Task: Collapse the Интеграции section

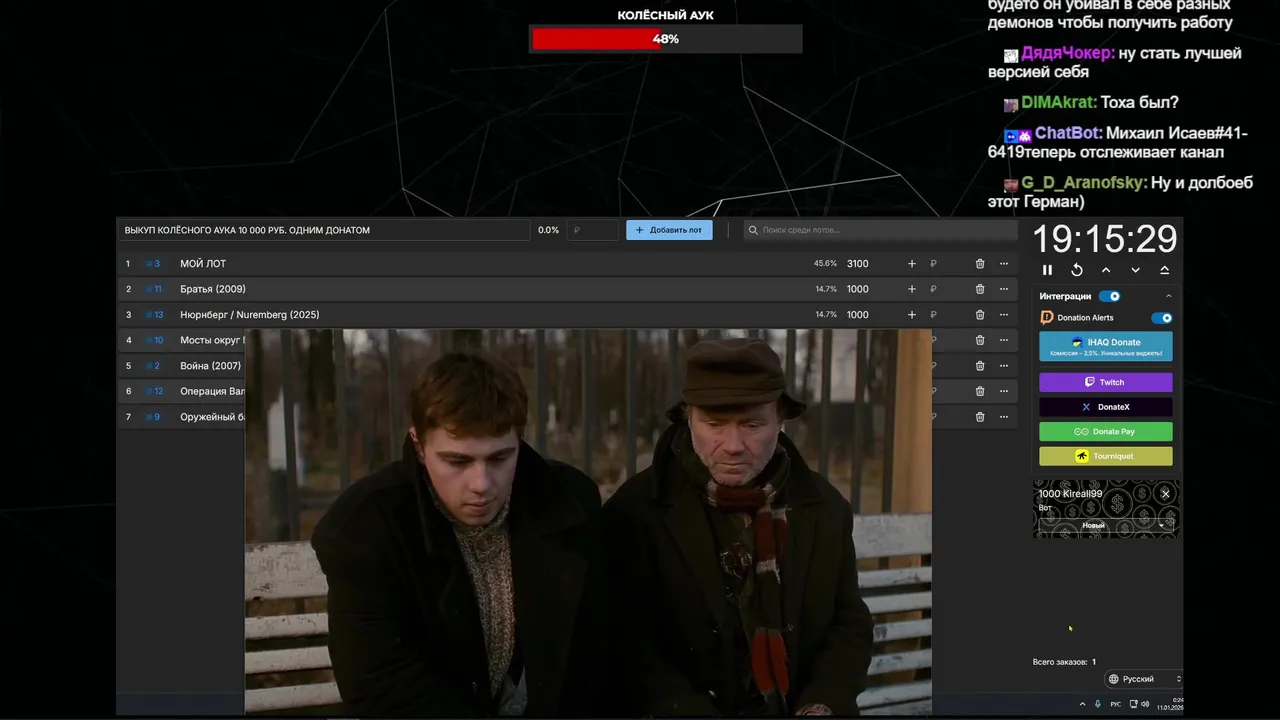Action: click(1168, 296)
